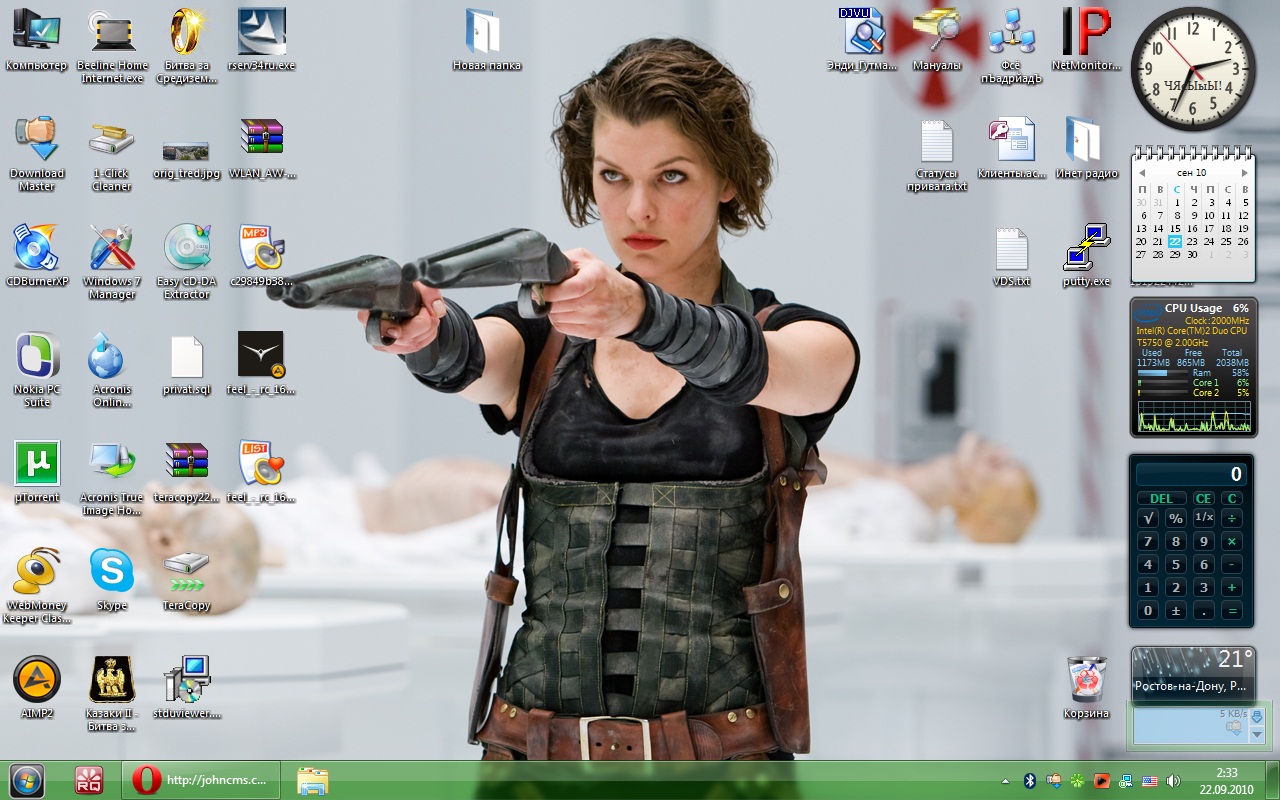This screenshot has height=800, width=1280.
Task: Open the weather gadget for Ростов-на-Дону
Action: pos(1193,674)
